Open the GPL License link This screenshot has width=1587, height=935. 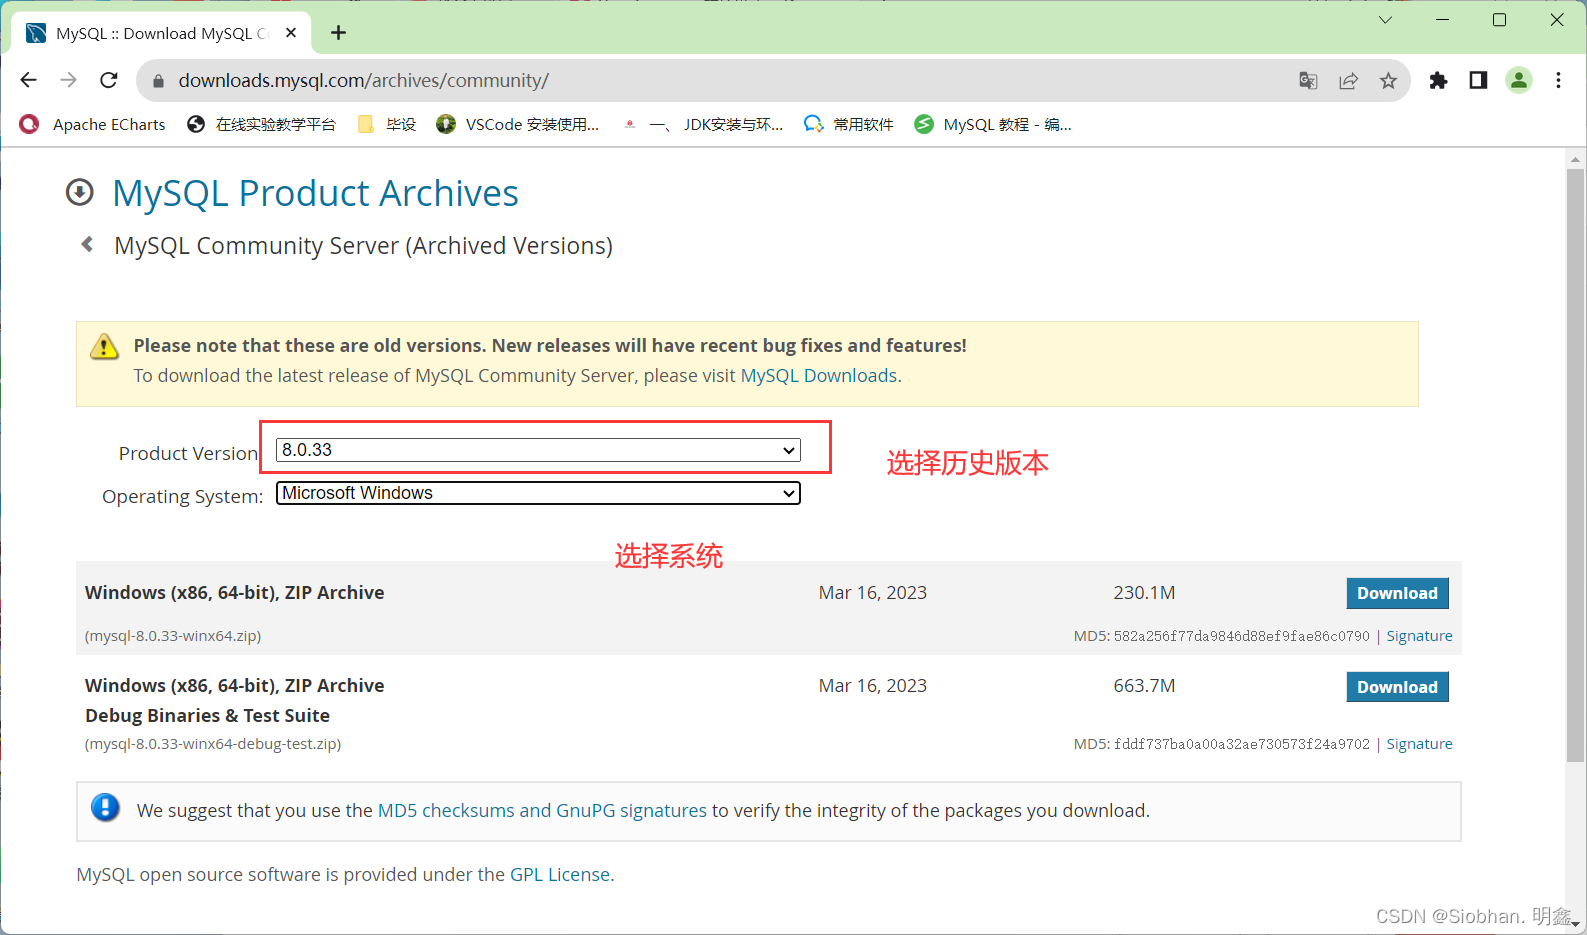(x=560, y=874)
